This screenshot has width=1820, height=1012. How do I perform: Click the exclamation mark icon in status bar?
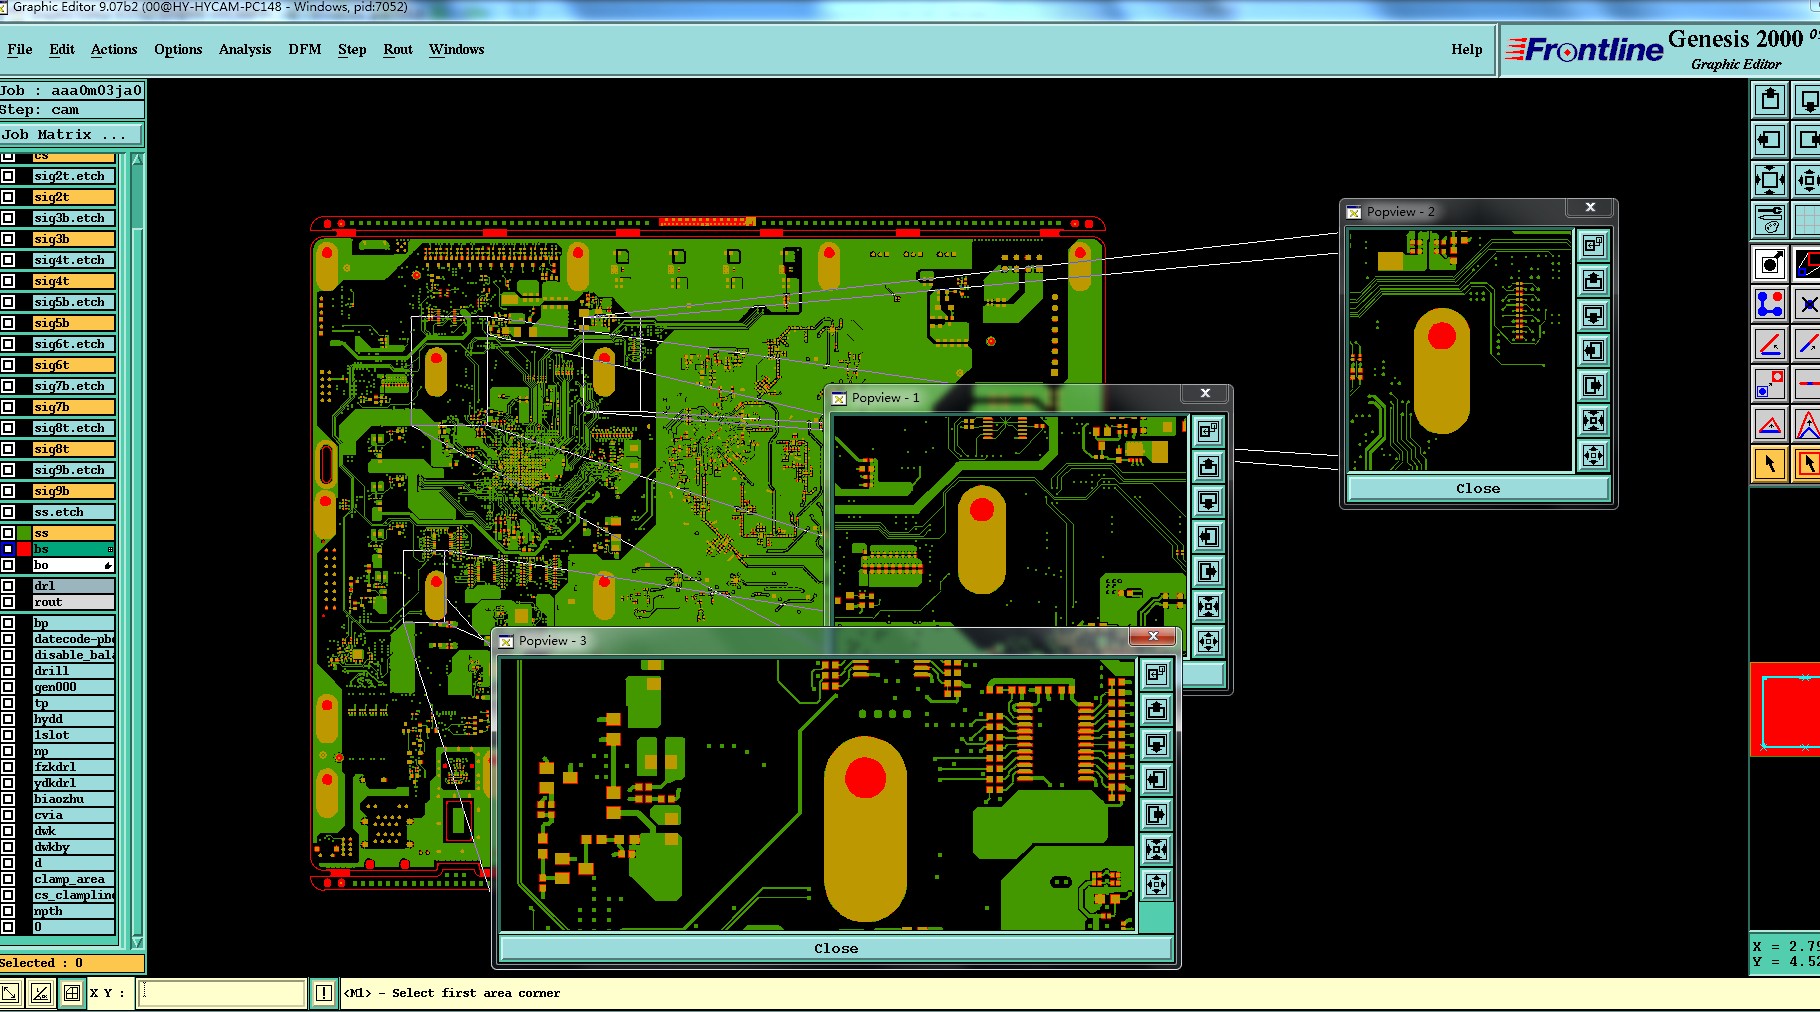(324, 993)
